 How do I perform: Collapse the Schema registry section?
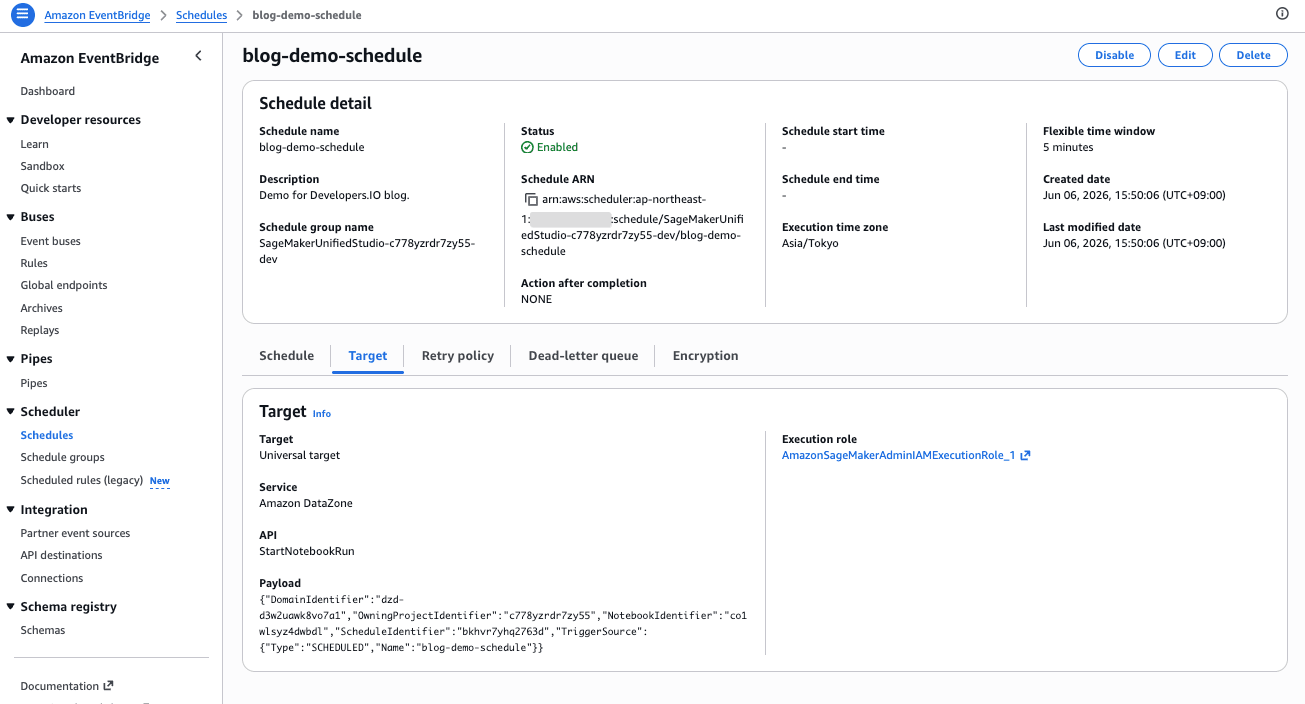[10, 607]
